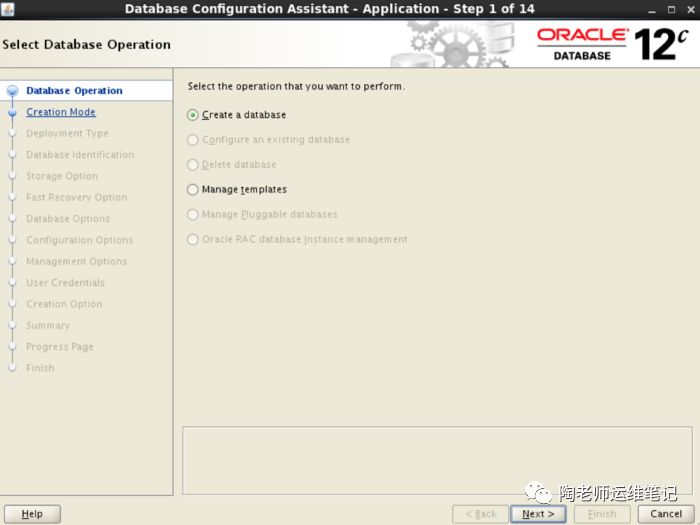Click Management Options step in sidebar
This screenshot has height=525, width=700.
click(76, 261)
